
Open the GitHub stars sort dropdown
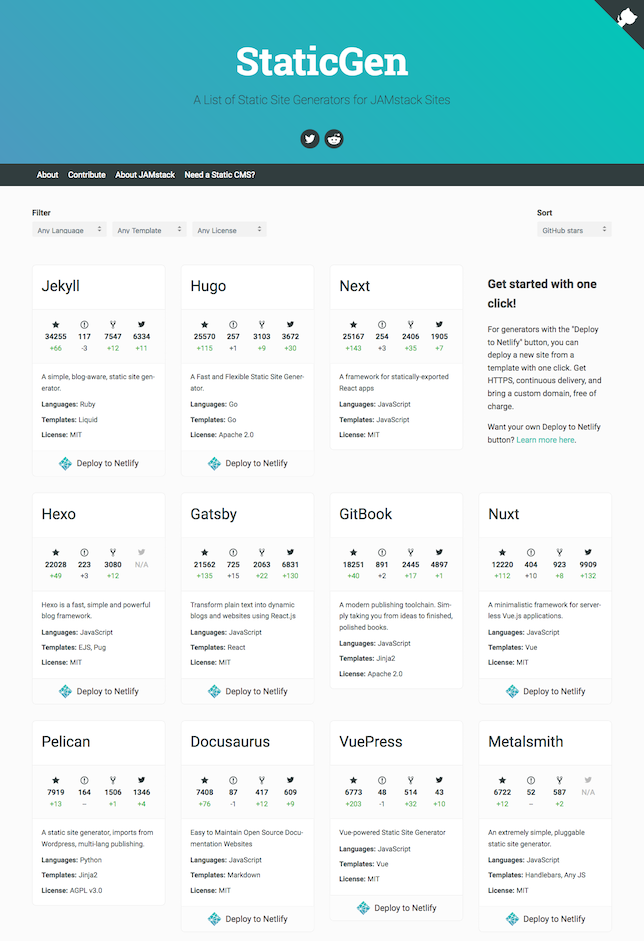(574, 229)
